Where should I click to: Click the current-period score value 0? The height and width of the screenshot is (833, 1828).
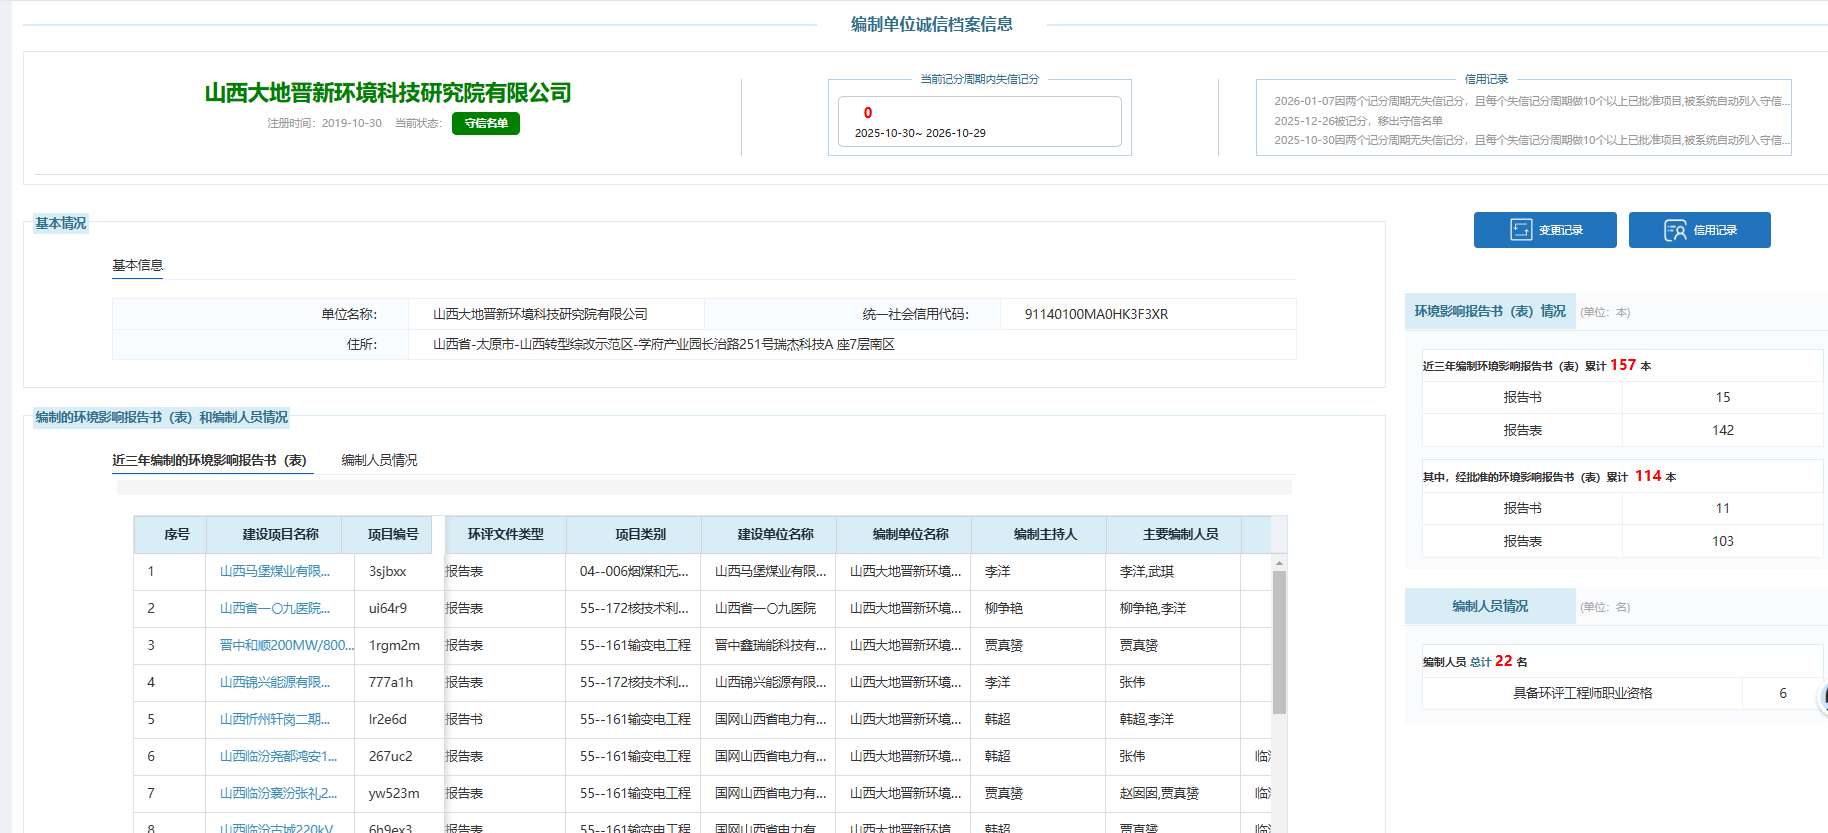click(x=868, y=113)
